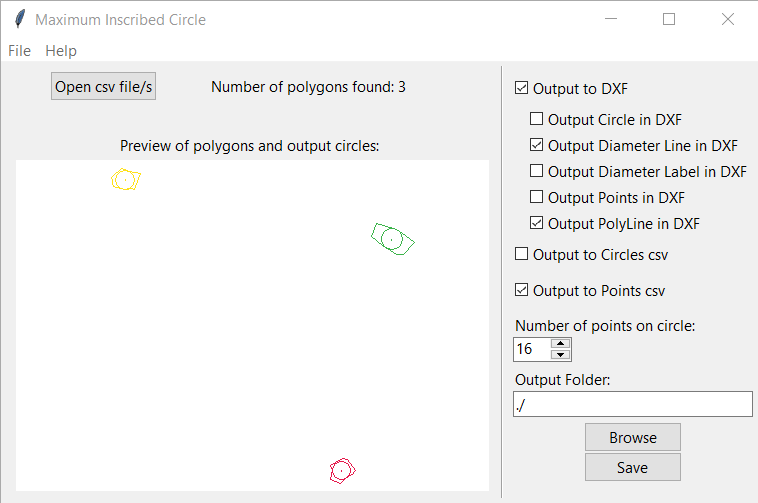Image resolution: width=758 pixels, height=503 pixels.
Task: Increase number of points with up arrow
Action: click(x=560, y=344)
